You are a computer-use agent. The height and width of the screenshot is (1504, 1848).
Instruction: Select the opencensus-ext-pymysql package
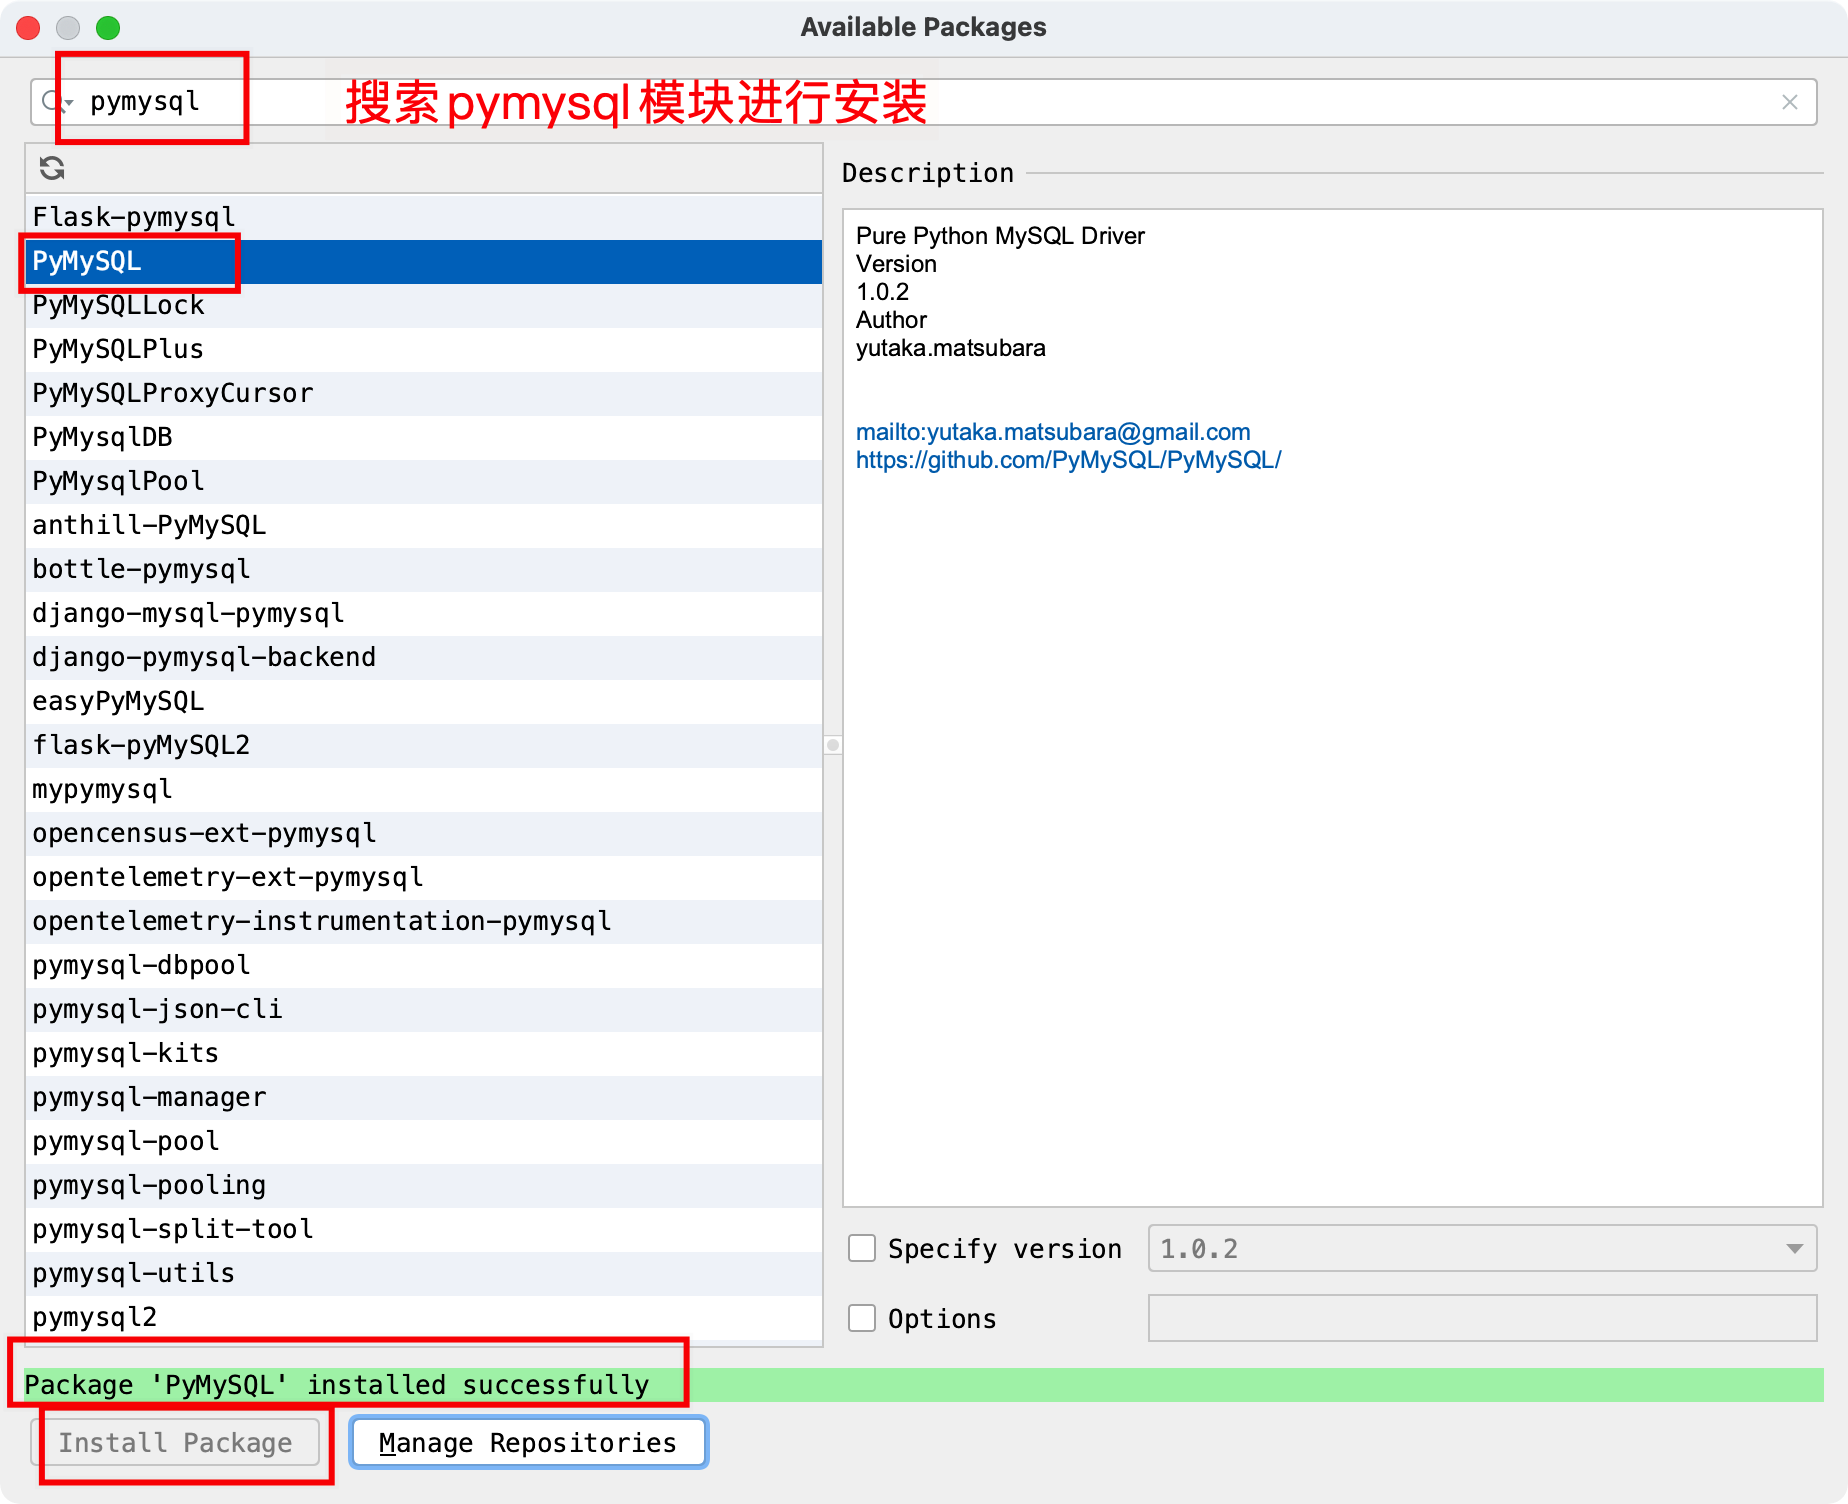click(424, 833)
